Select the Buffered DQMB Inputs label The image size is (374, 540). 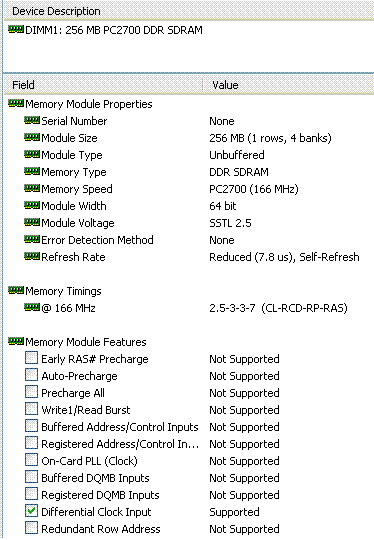[95, 478]
